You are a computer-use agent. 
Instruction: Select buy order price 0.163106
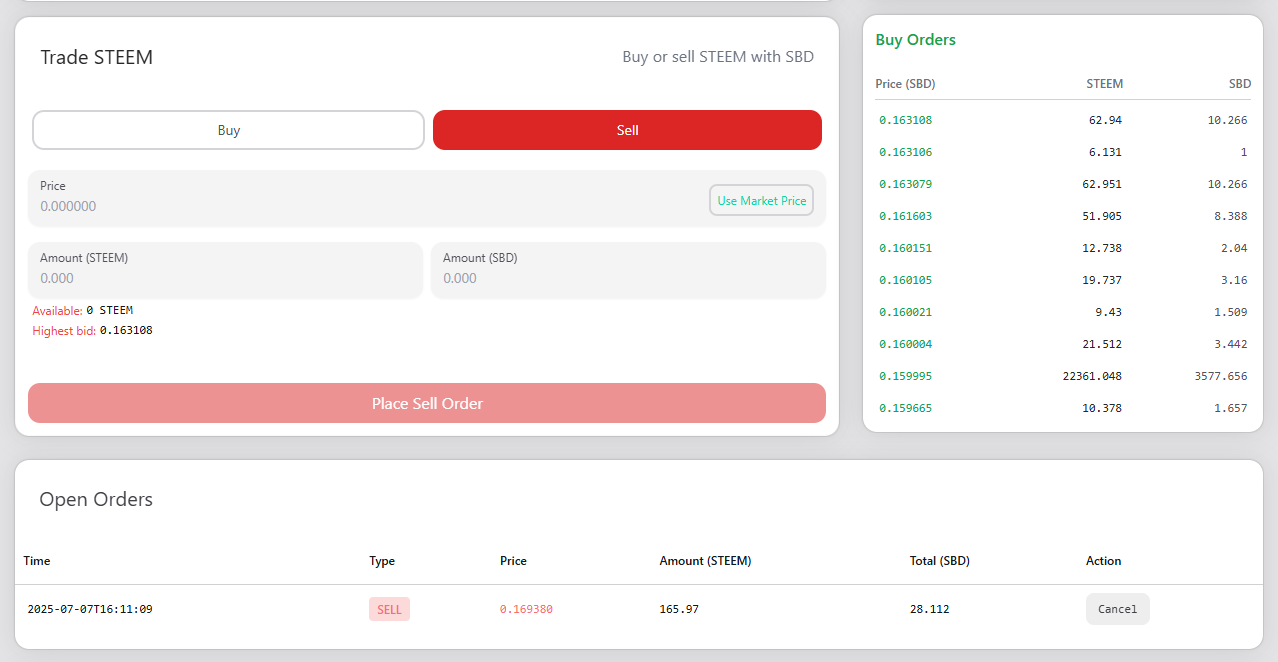906,152
